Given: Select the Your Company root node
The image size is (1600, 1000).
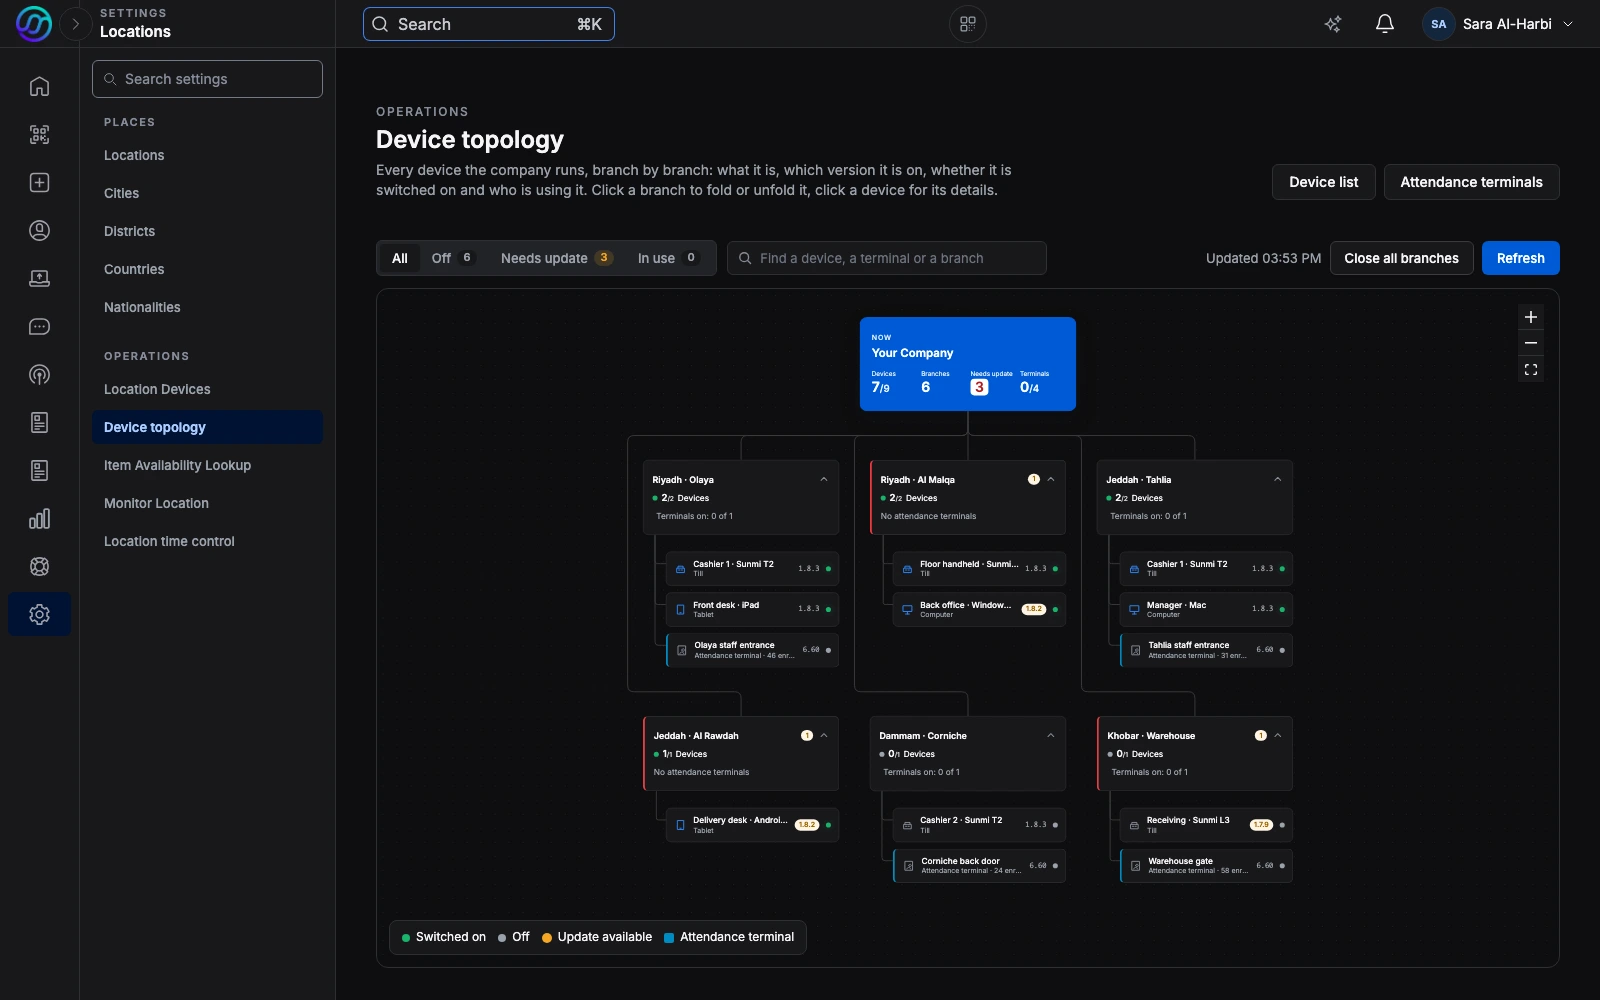Looking at the screenshot, I should click(x=967, y=364).
